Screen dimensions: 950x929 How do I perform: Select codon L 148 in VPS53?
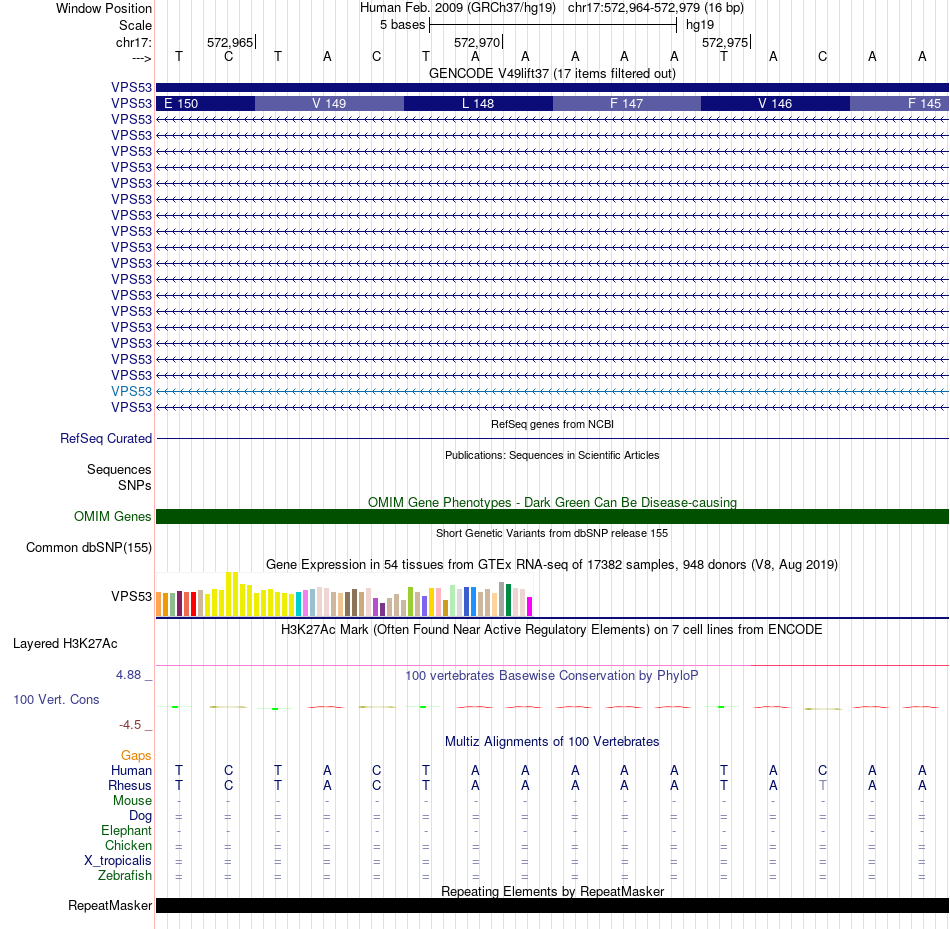coord(478,104)
